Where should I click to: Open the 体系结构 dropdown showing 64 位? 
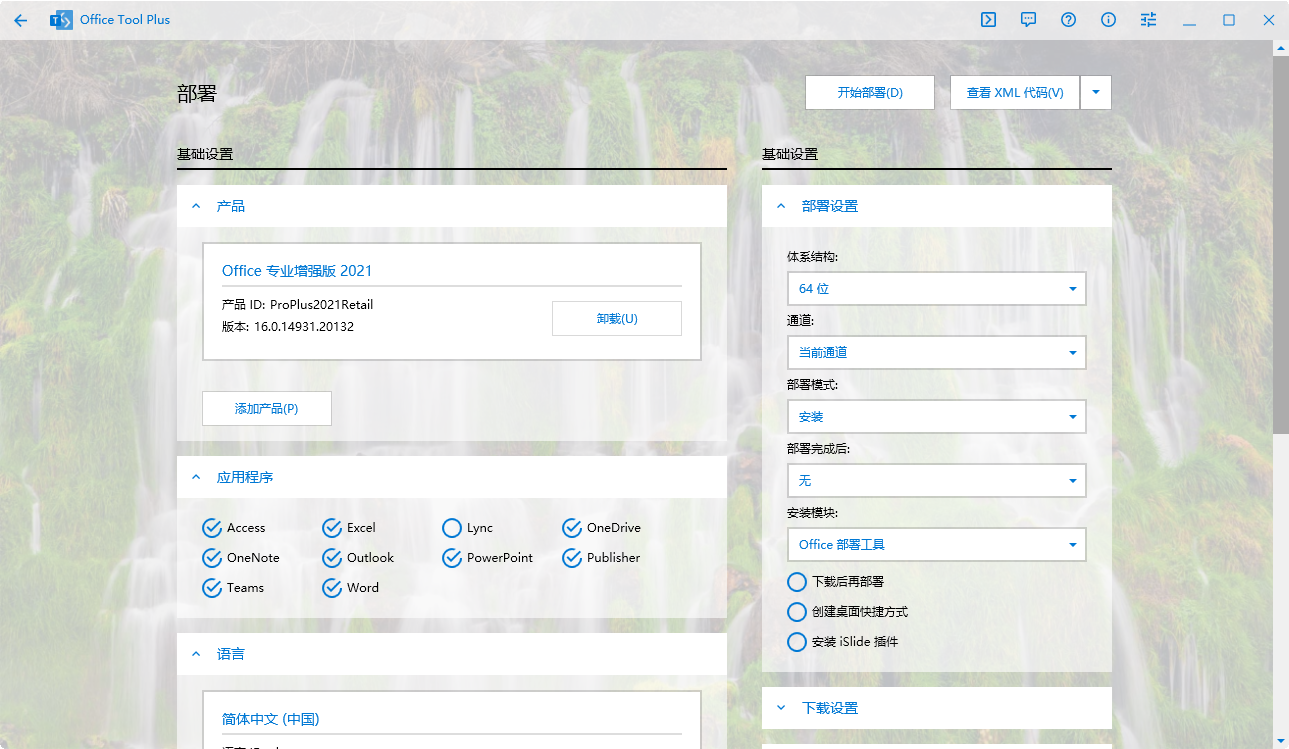pyautogui.click(x=937, y=289)
